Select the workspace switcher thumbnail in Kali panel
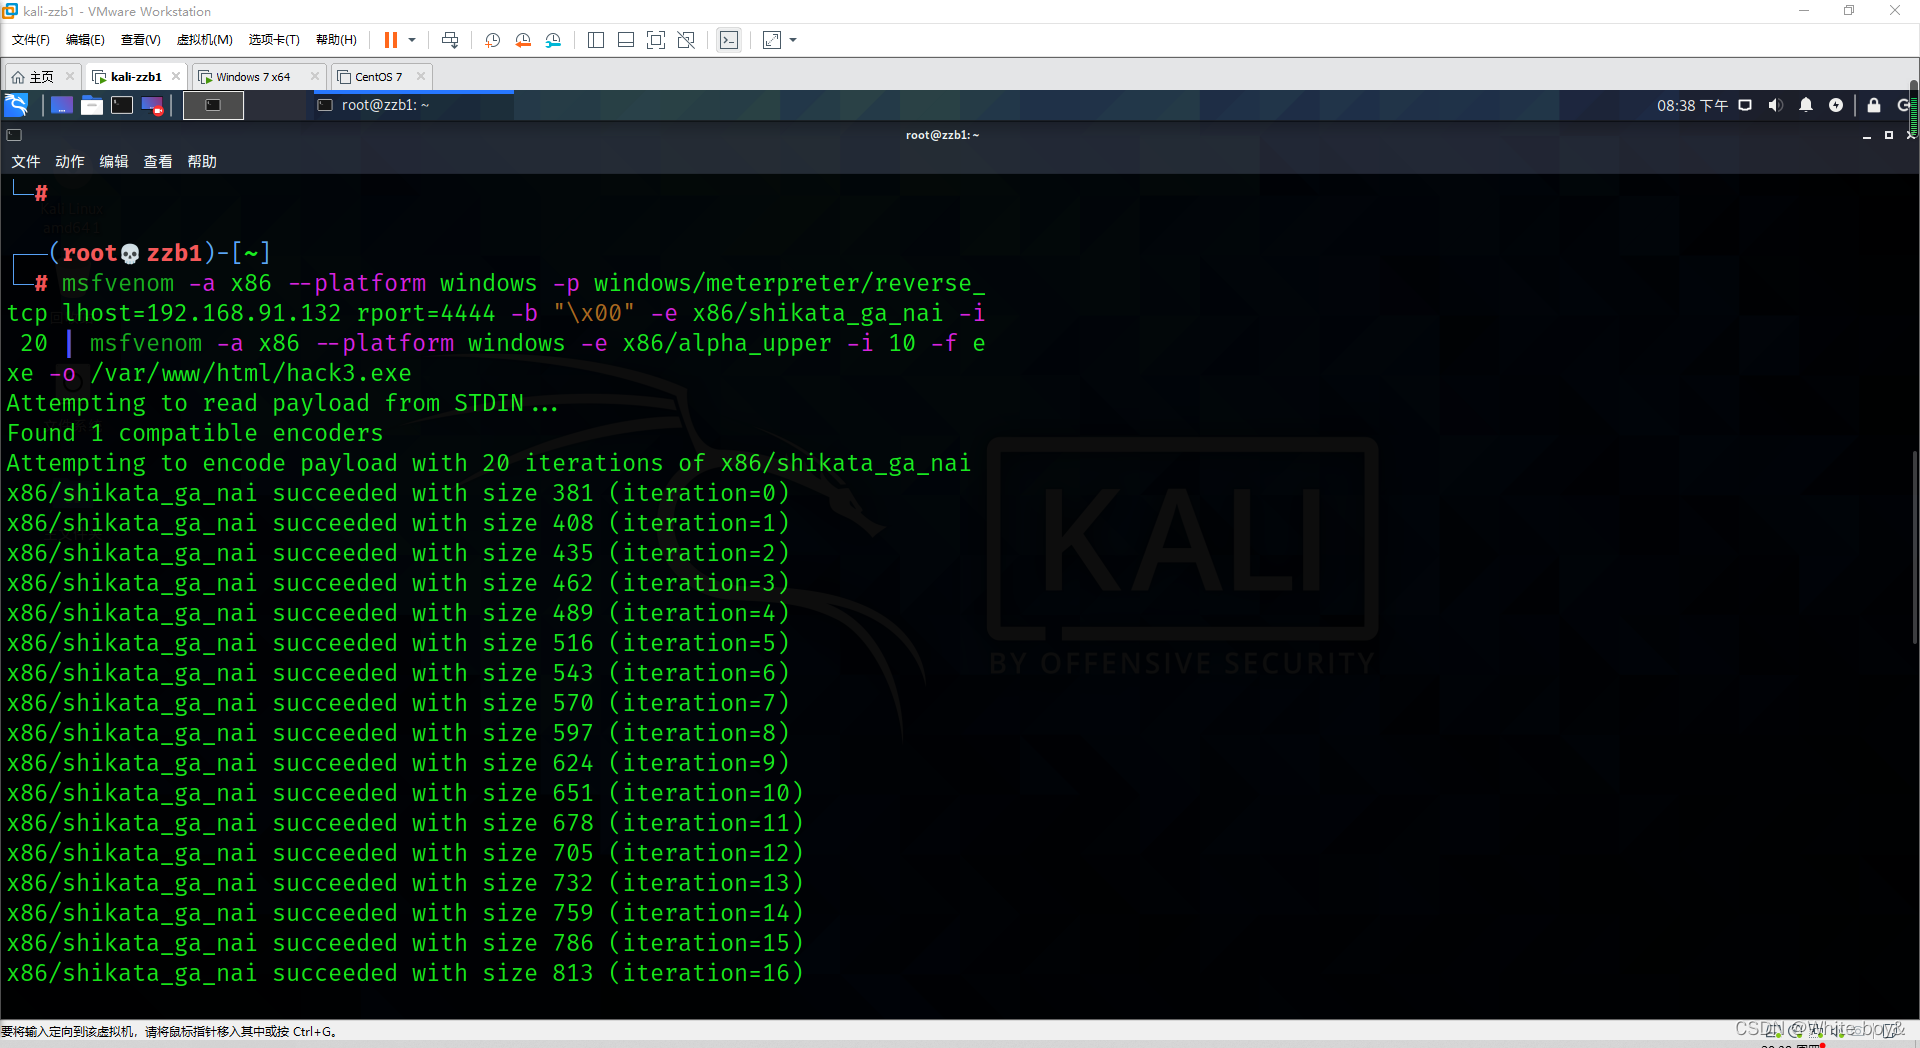This screenshot has width=1920, height=1048. point(213,105)
